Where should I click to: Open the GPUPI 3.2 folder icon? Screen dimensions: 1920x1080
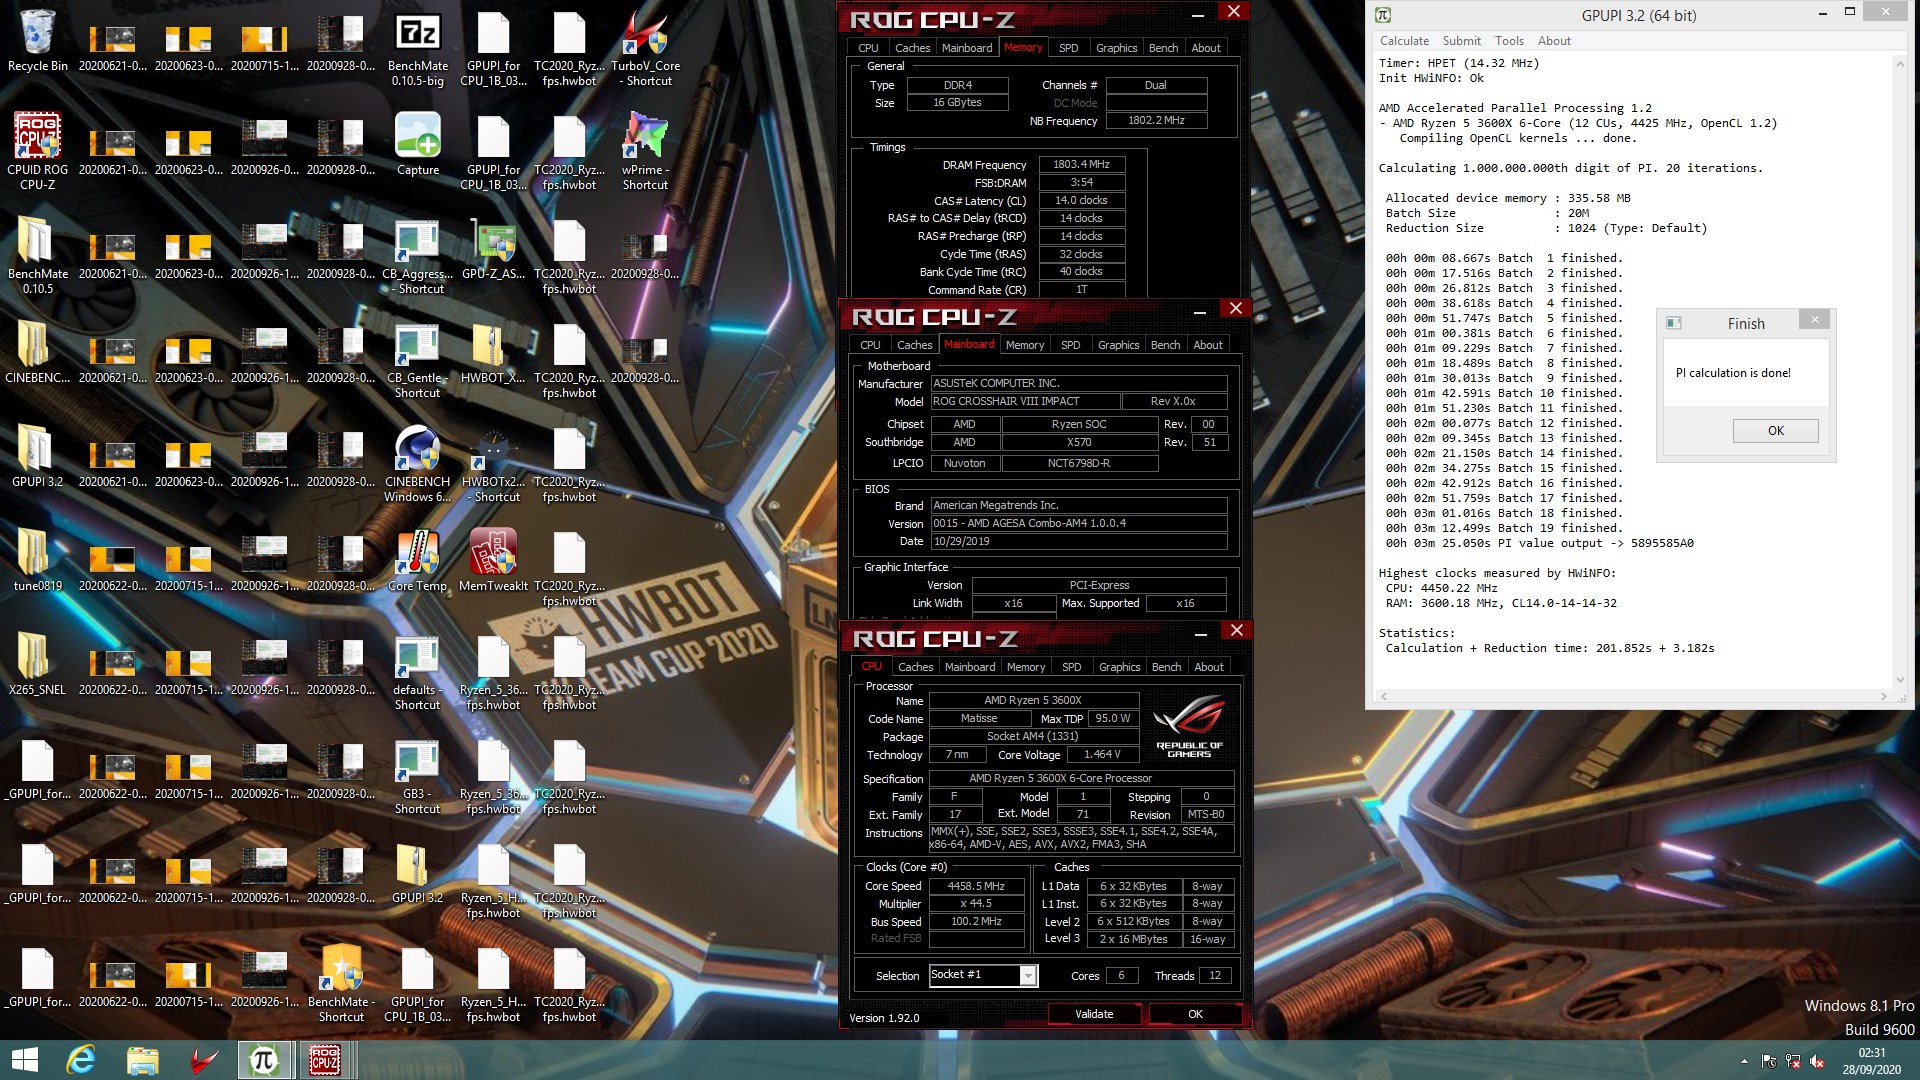pos(37,456)
